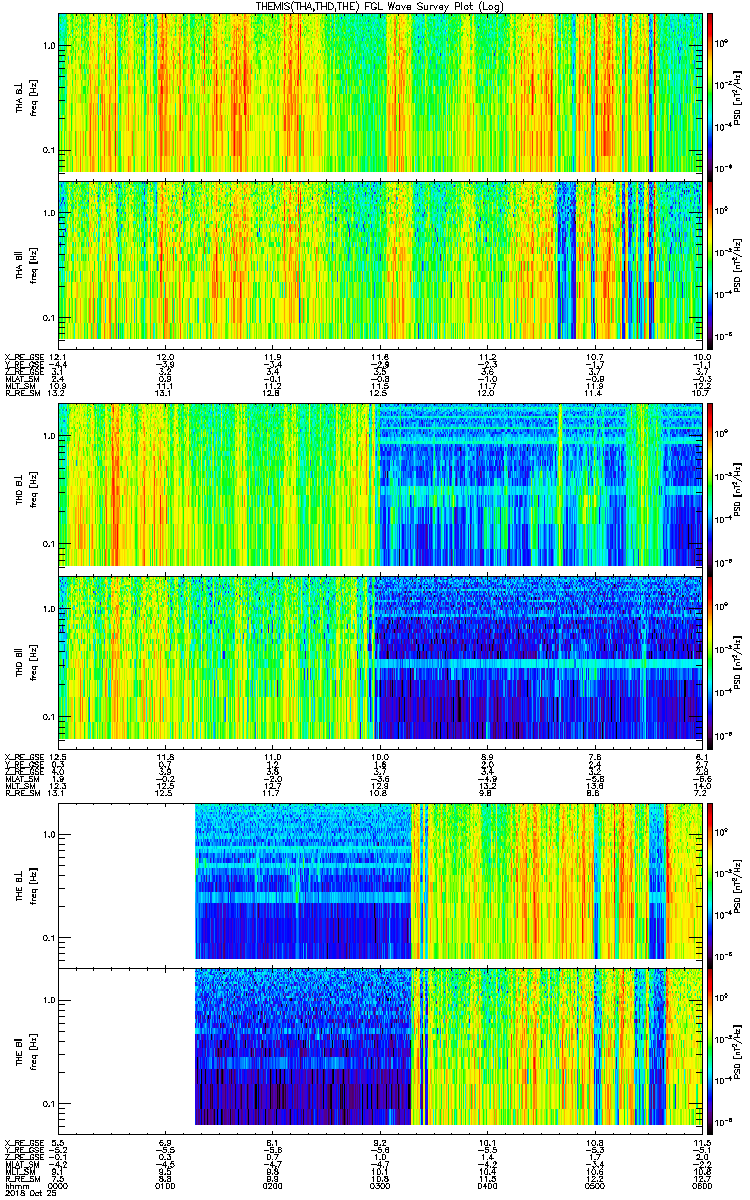750x1200 pixels.
Task: Click "X_RE_GSE" row label under THA panels
Action: pyautogui.click(x=24, y=356)
